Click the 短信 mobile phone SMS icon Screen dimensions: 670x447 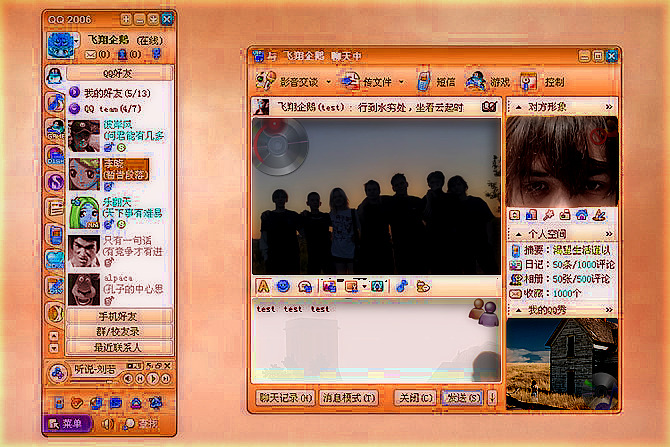[423, 81]
